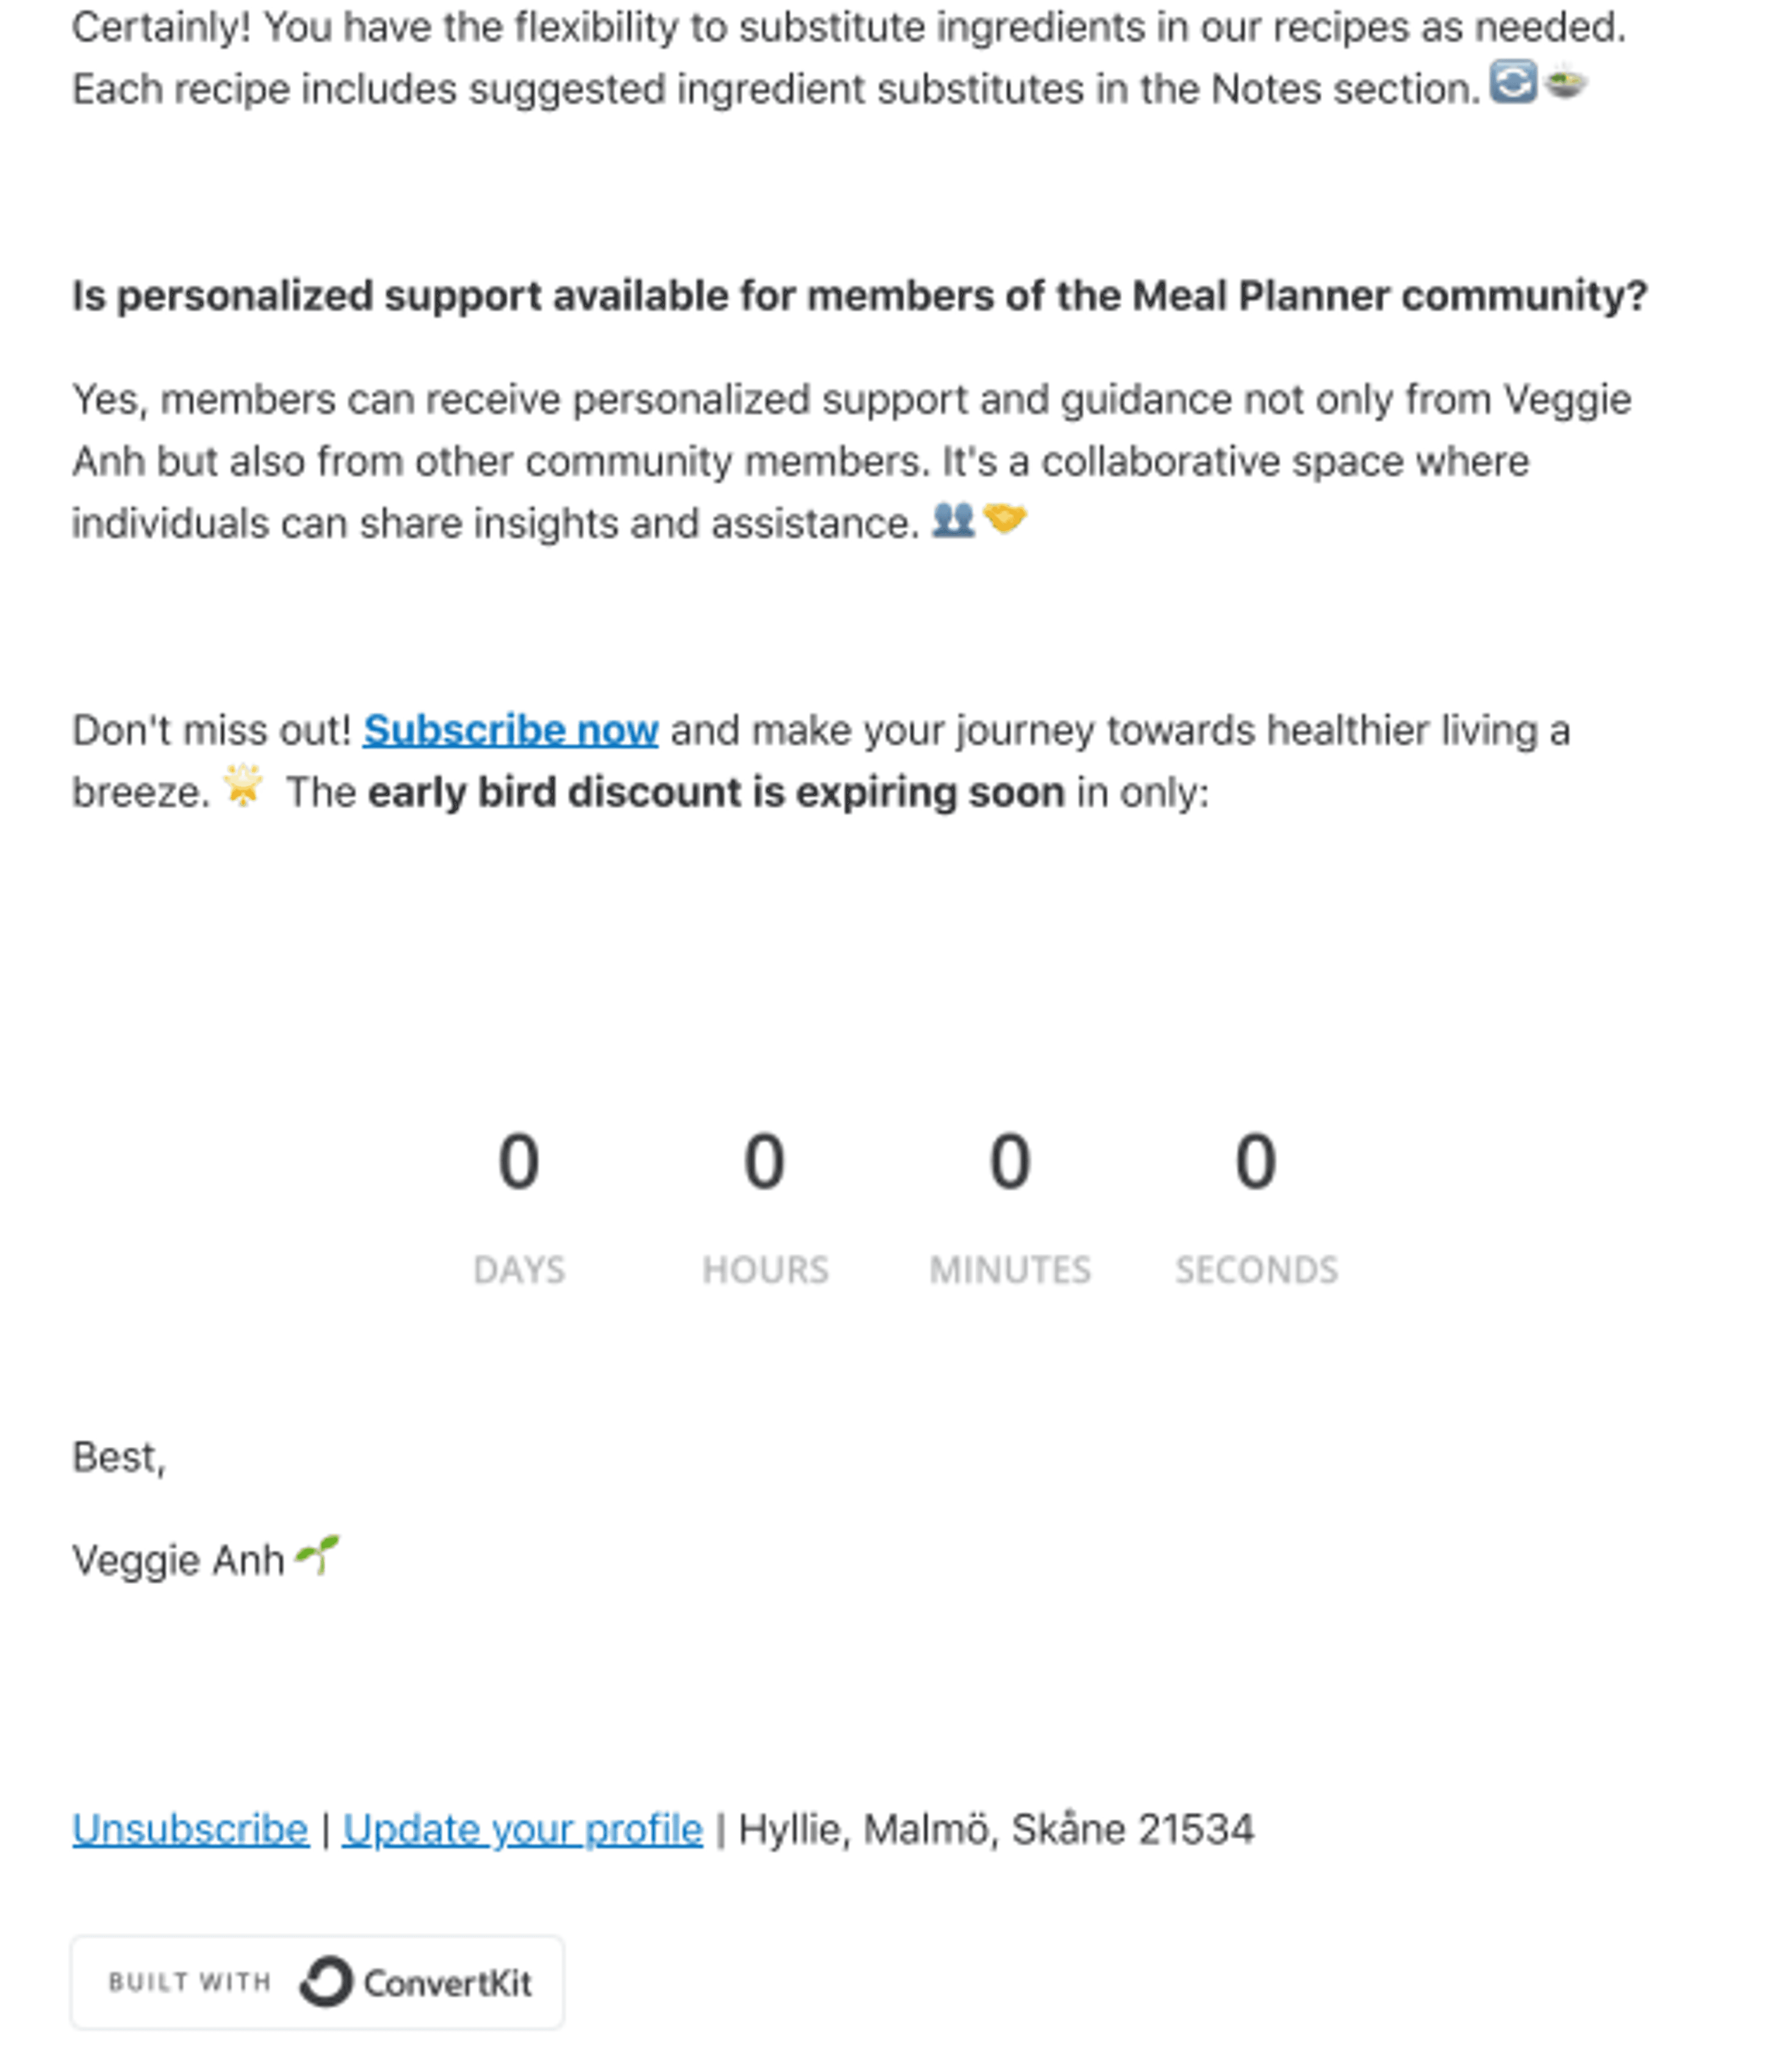Click the SECONDS label under the countdown
The height and width of the screenshot is (2072, 1772).
tap(1256, 1270)
